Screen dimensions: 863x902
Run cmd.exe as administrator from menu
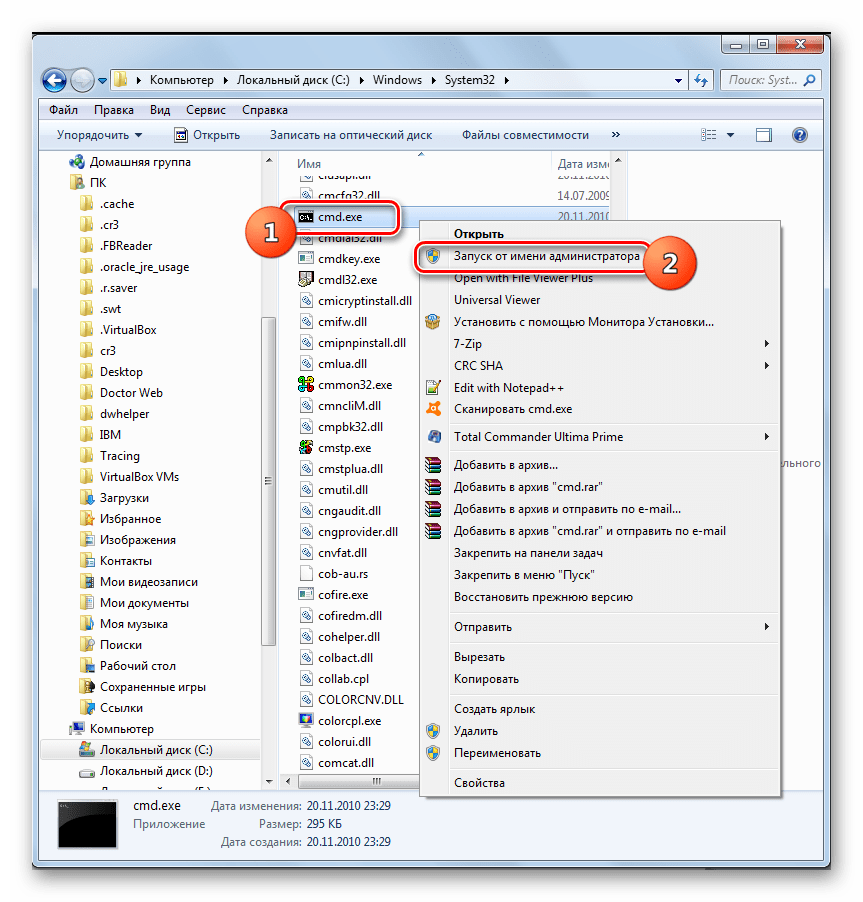pyautogui.click(x=546, y=256)
